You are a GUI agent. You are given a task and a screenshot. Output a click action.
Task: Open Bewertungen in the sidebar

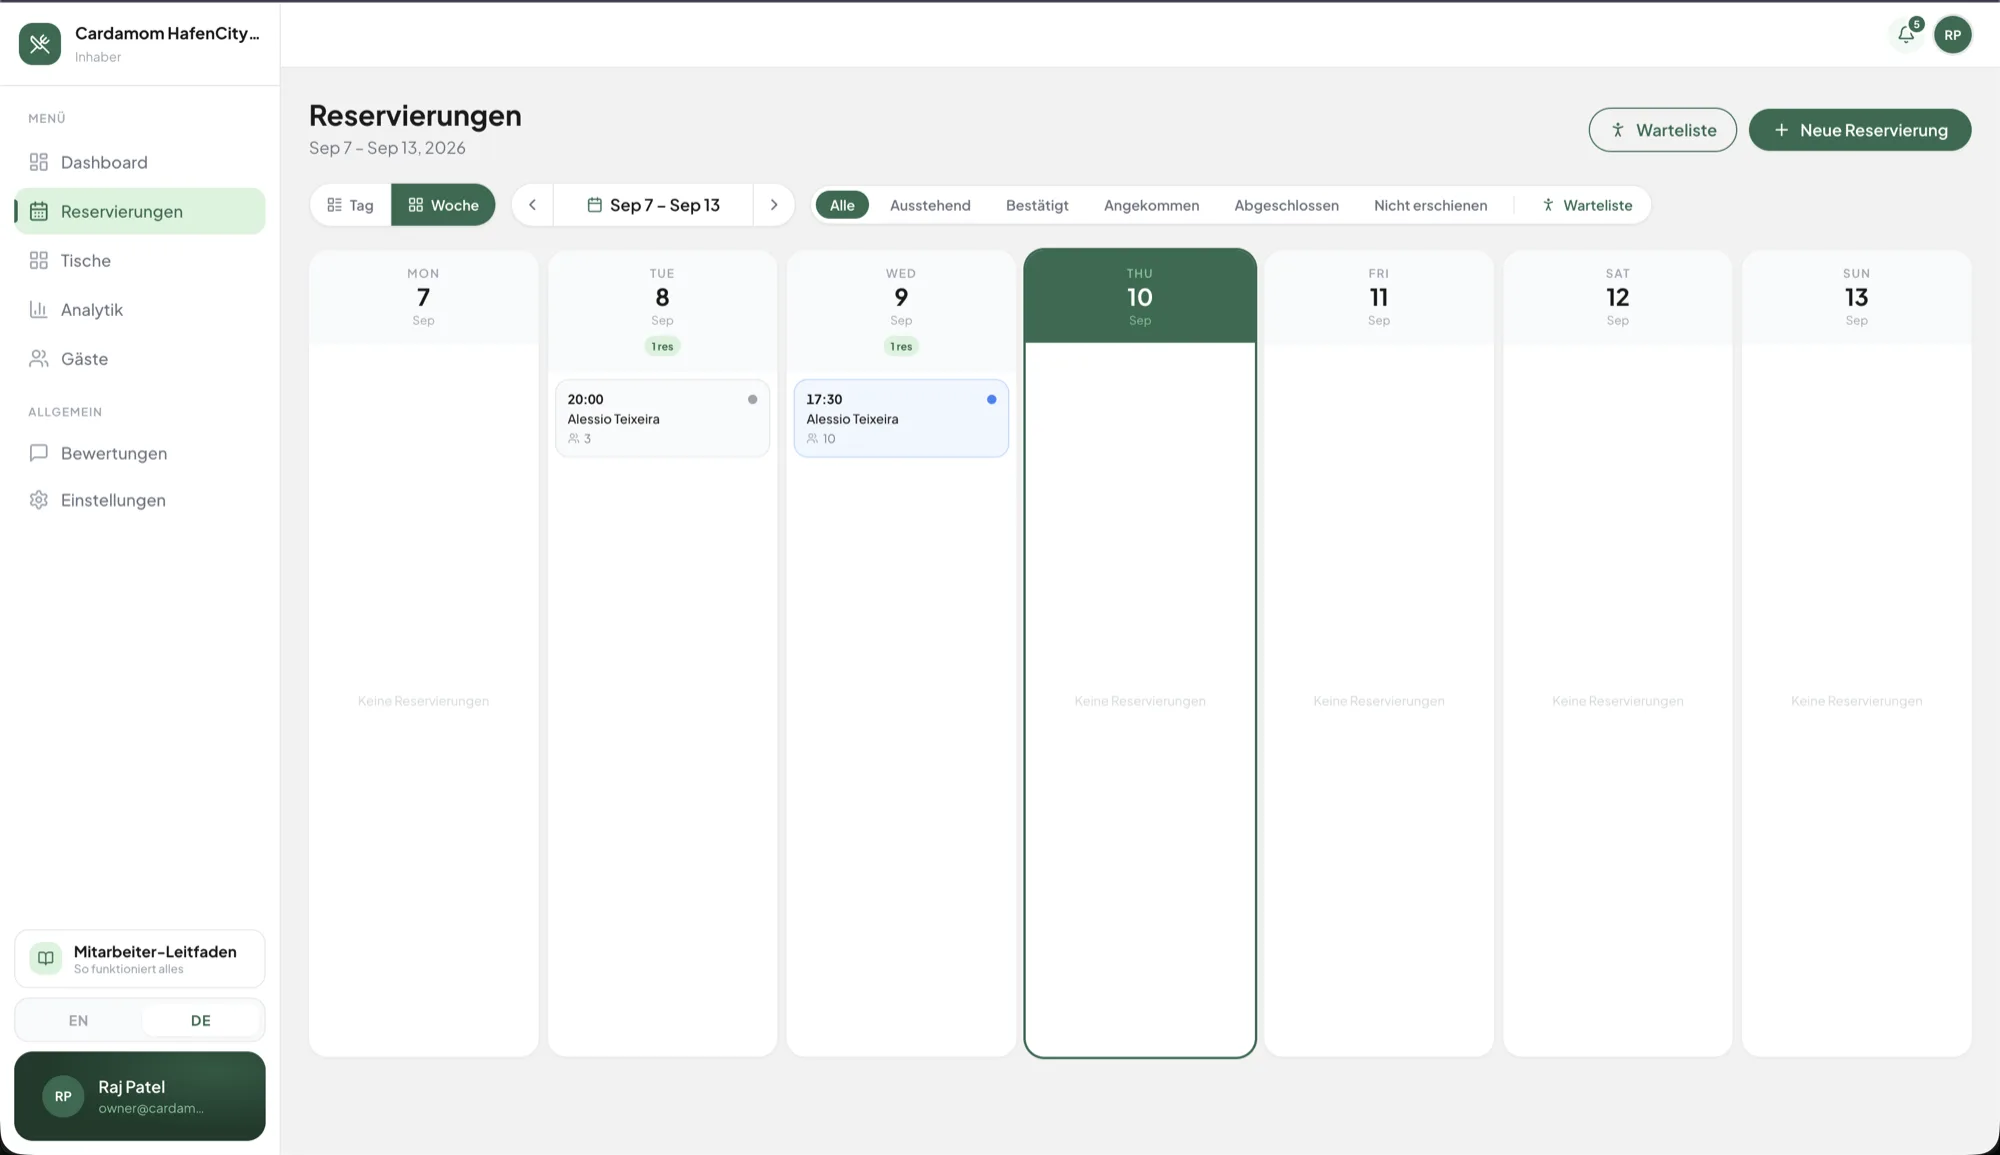[x=140, y=453]
